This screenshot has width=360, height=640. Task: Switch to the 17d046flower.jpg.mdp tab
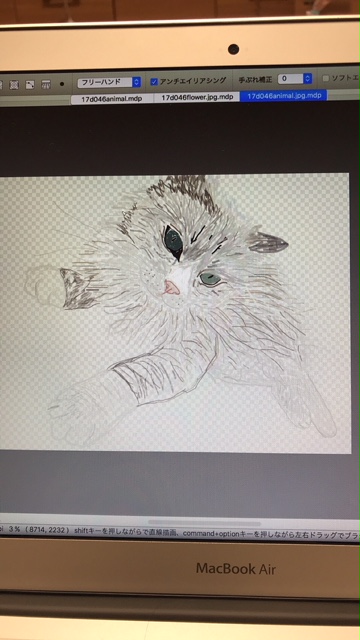197,98
